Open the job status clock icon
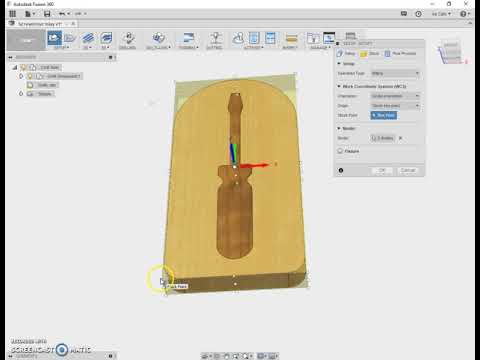The height and width of the screenshot is (360, 480). (418, 14)
